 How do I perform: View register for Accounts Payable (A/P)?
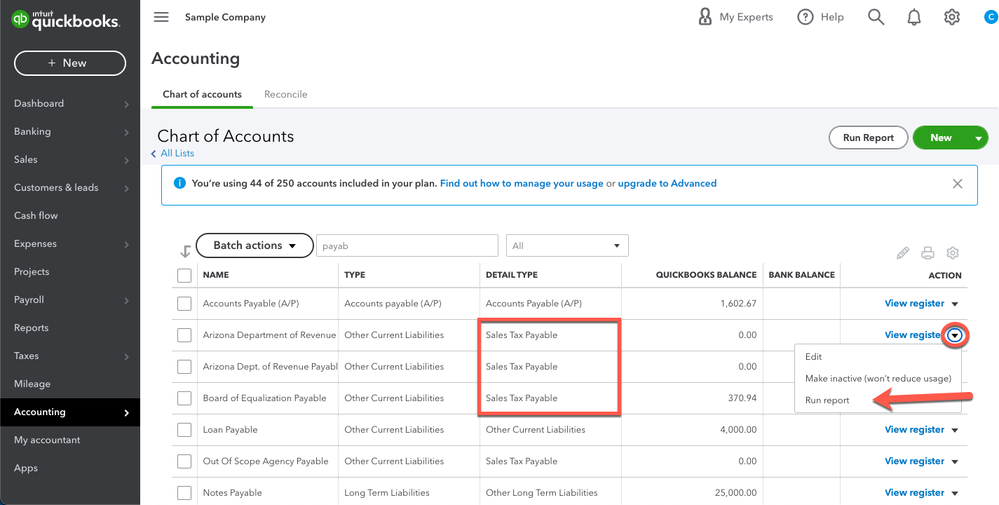point(914,304)
